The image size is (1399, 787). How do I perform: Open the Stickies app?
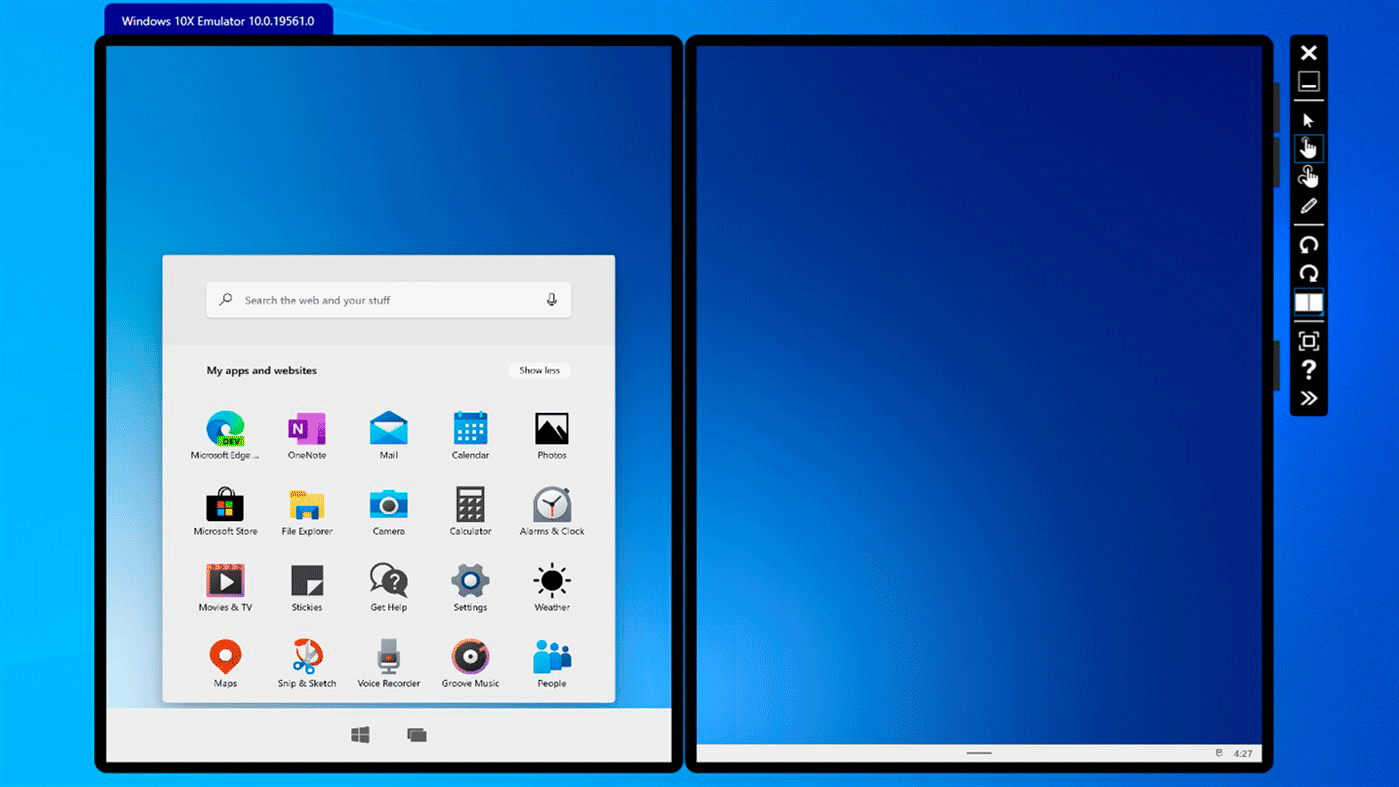tap(307, 587)
